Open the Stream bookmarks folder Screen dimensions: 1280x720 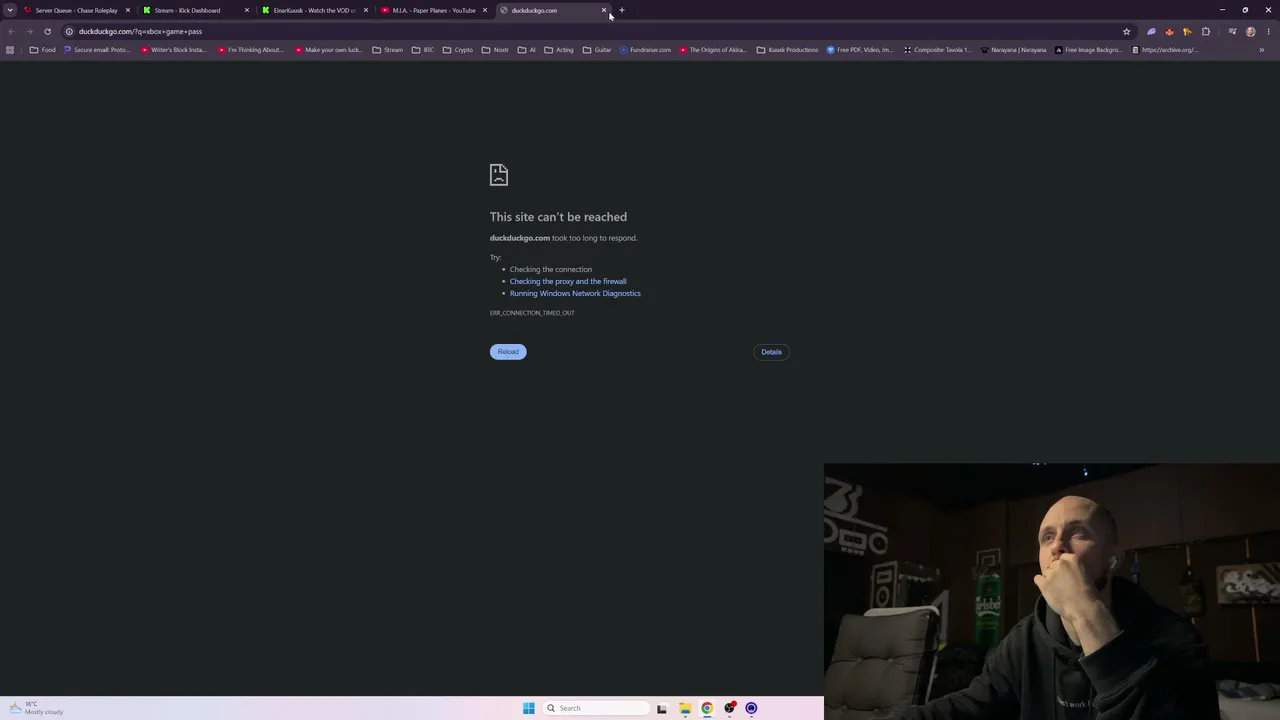click(387, 50)
